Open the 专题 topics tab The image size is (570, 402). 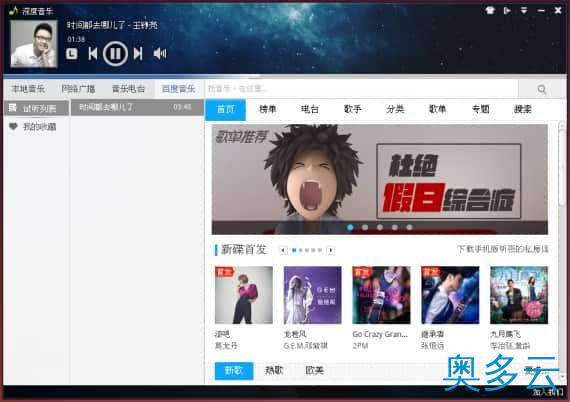481,109
